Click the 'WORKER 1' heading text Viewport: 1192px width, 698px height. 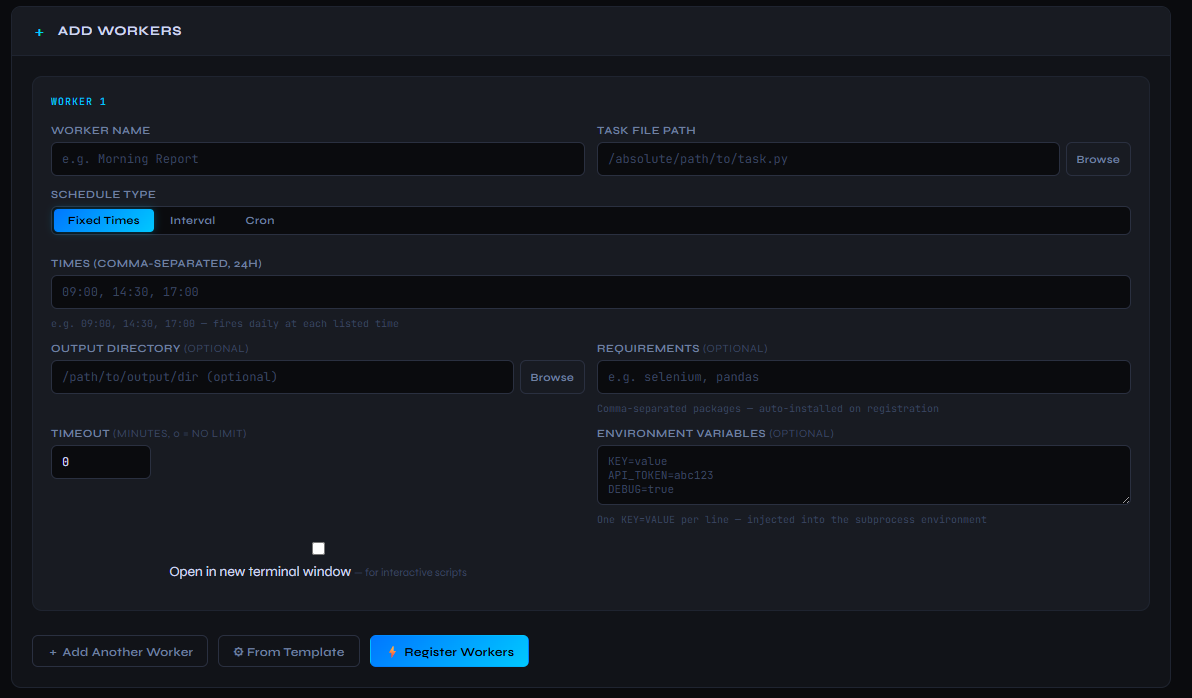pos(78,102)
